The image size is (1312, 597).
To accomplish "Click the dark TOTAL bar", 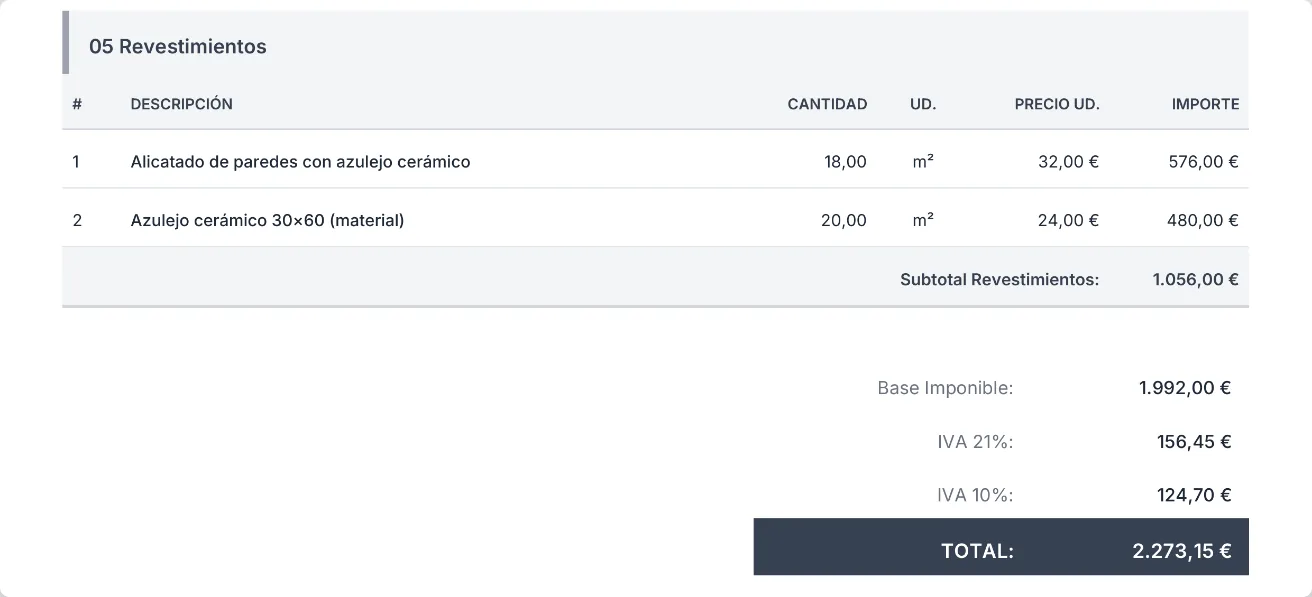I will tap(1001, 547).
